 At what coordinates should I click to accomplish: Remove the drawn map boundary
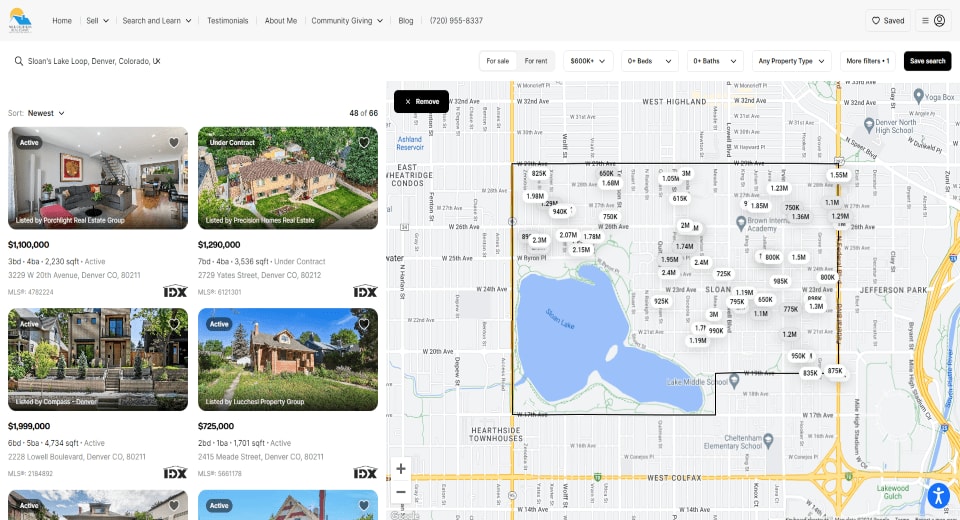tap(421, 102)
